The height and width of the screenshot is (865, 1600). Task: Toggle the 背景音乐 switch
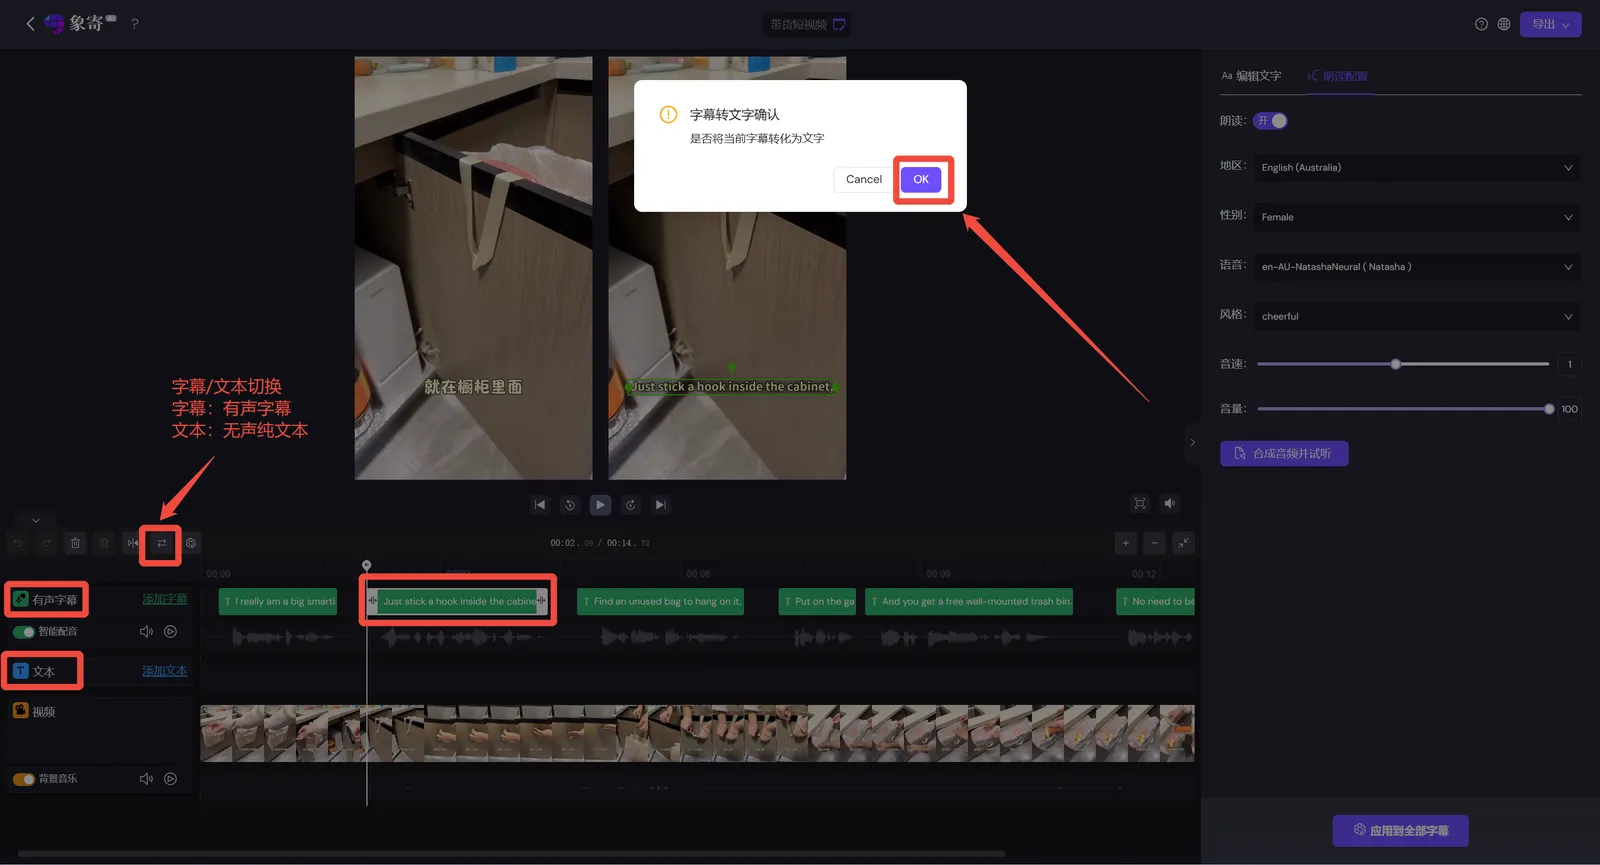click(24, 779)
